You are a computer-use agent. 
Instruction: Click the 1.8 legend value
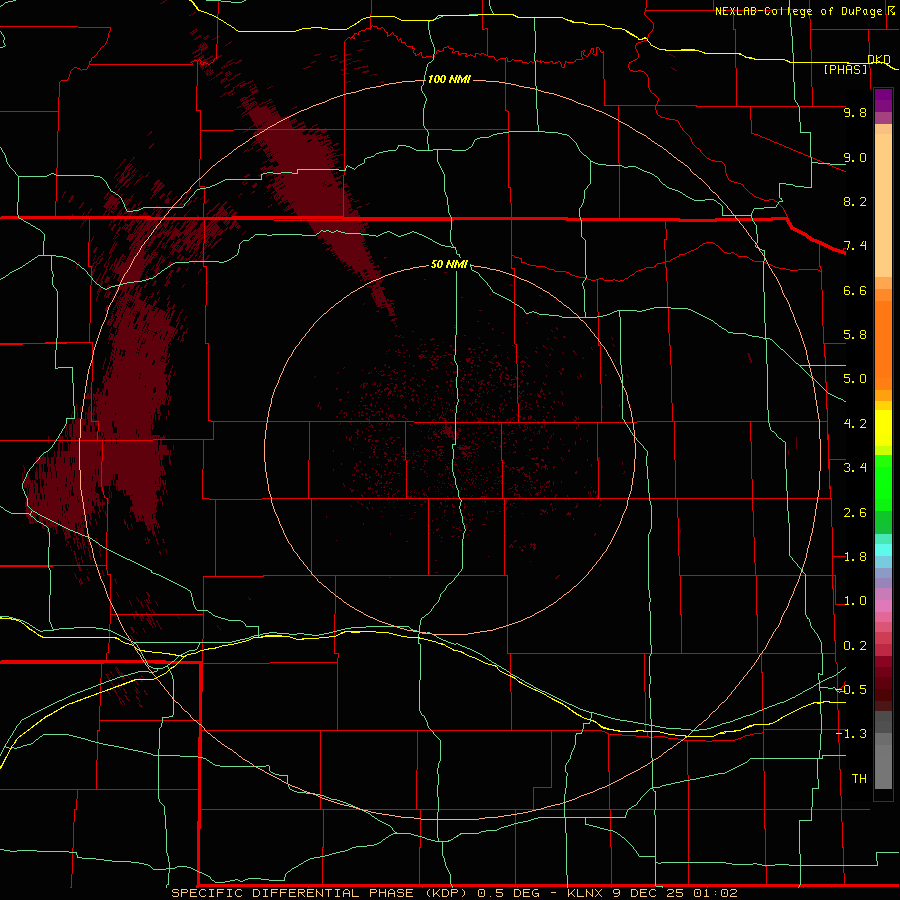855,557
